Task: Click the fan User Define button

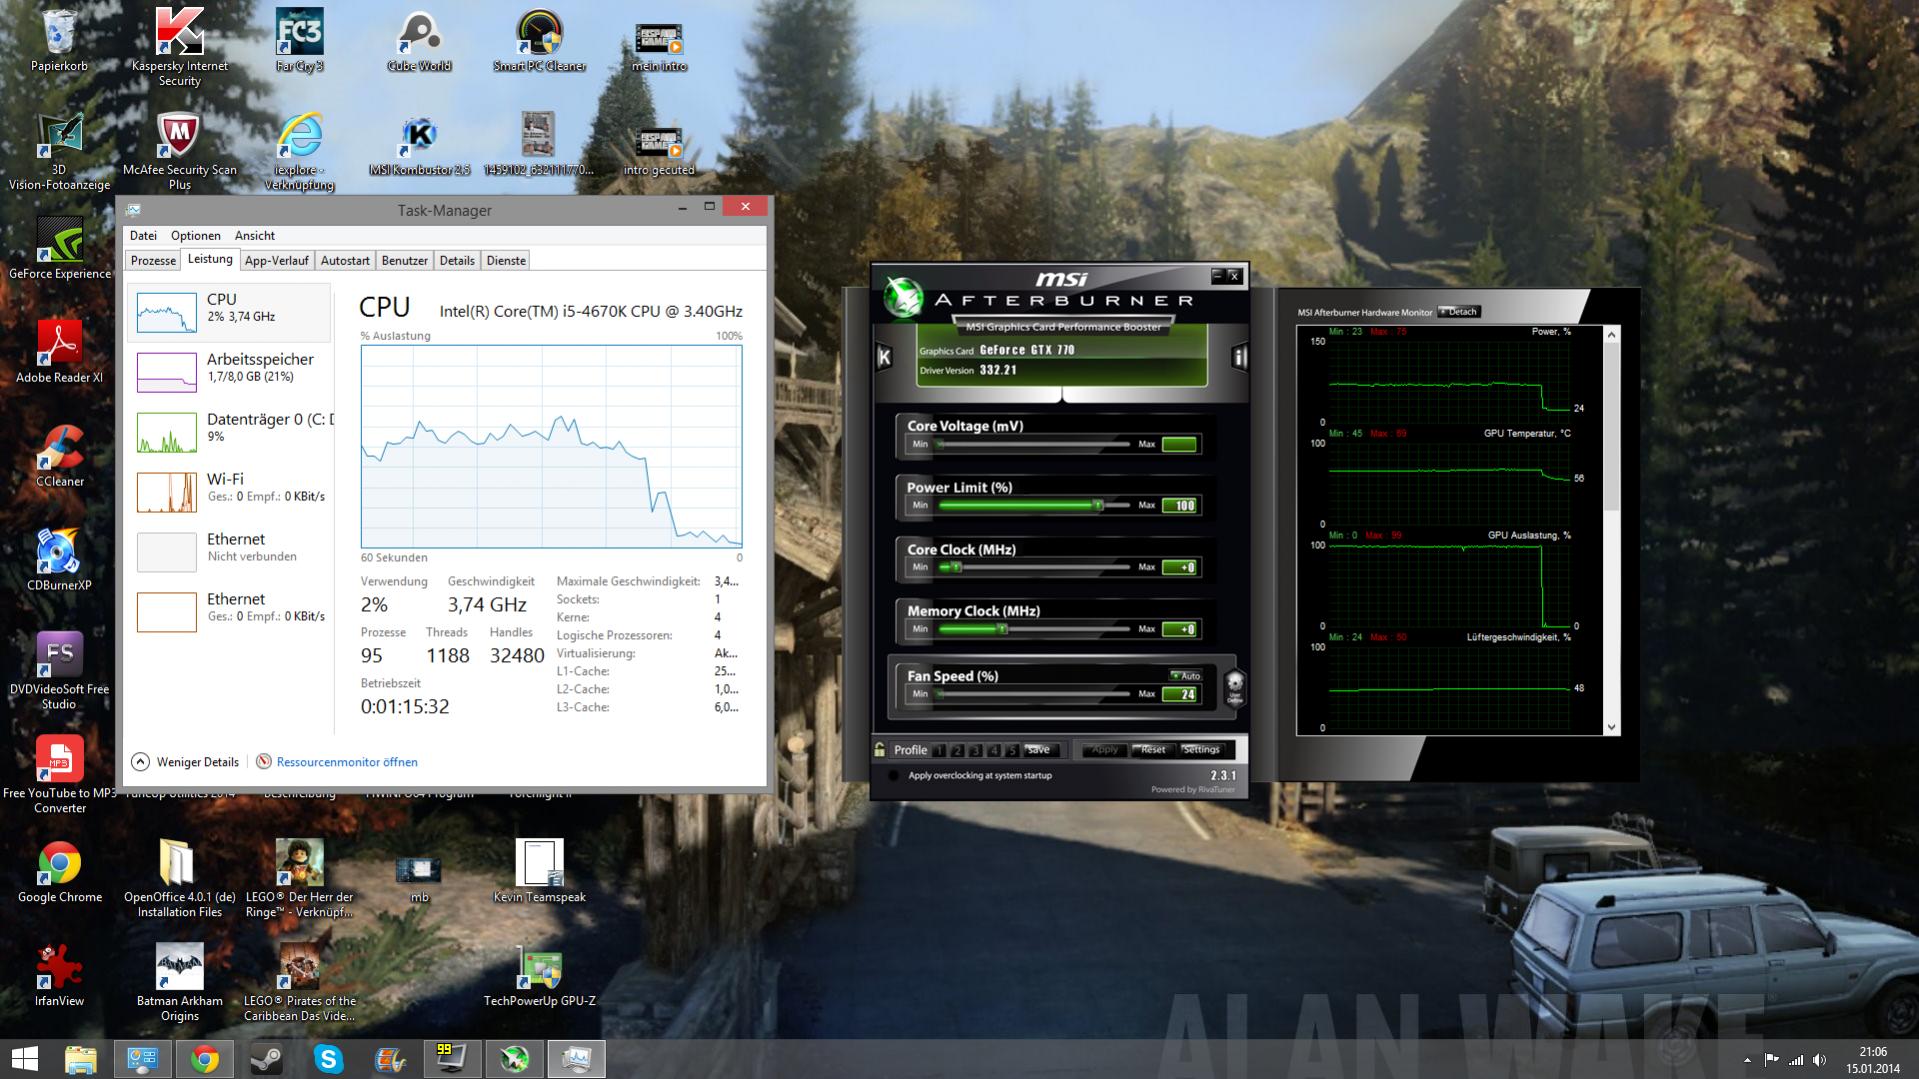Action: pos(1235,688)
